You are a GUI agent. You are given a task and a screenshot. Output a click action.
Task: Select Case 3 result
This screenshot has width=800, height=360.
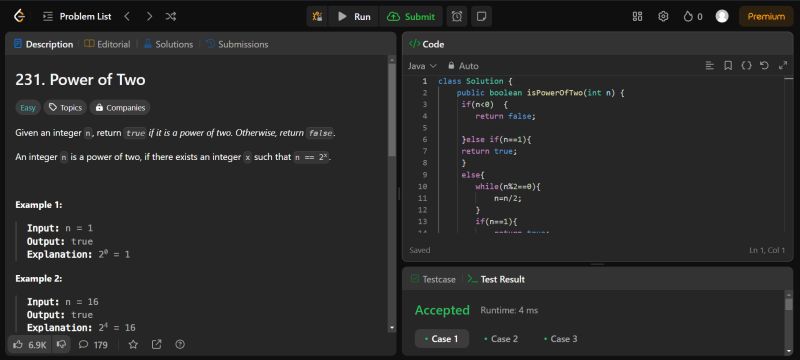coord(560,339)
